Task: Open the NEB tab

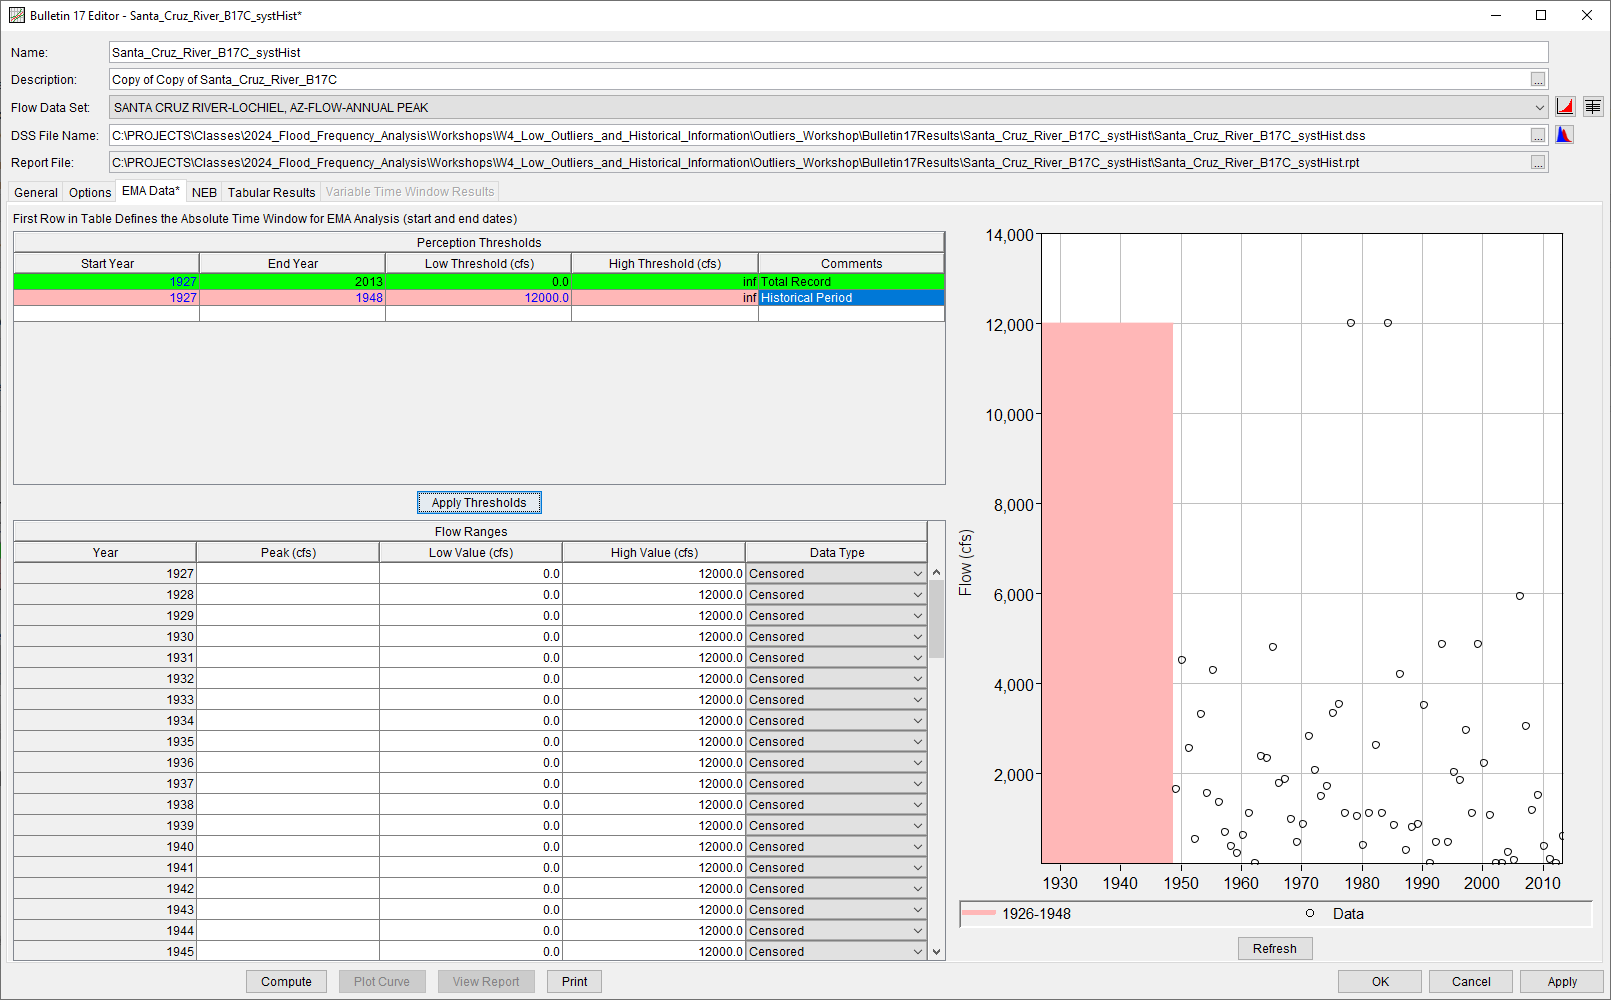Action: pyautogui.click(x=204, y=192)
